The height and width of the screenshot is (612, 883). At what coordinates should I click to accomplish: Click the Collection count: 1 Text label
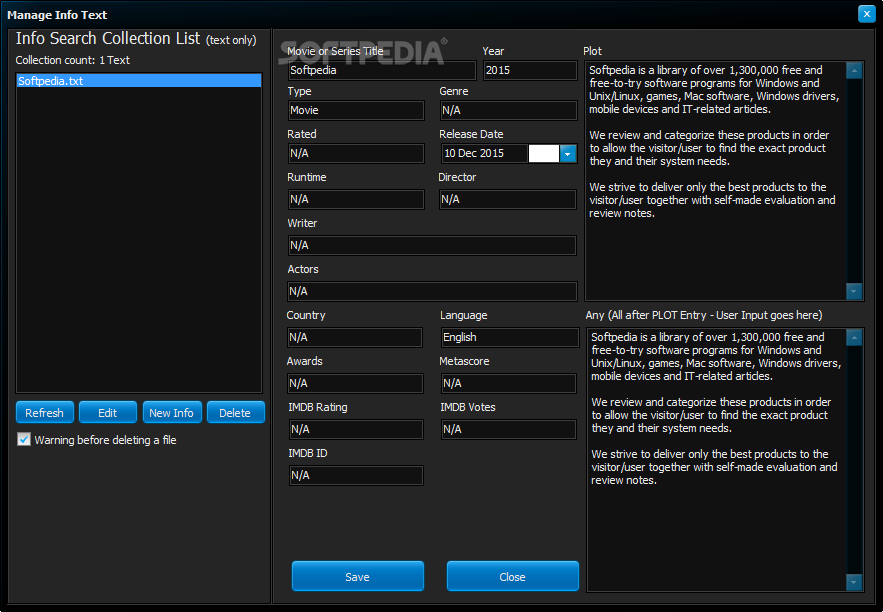pos(73,60)
